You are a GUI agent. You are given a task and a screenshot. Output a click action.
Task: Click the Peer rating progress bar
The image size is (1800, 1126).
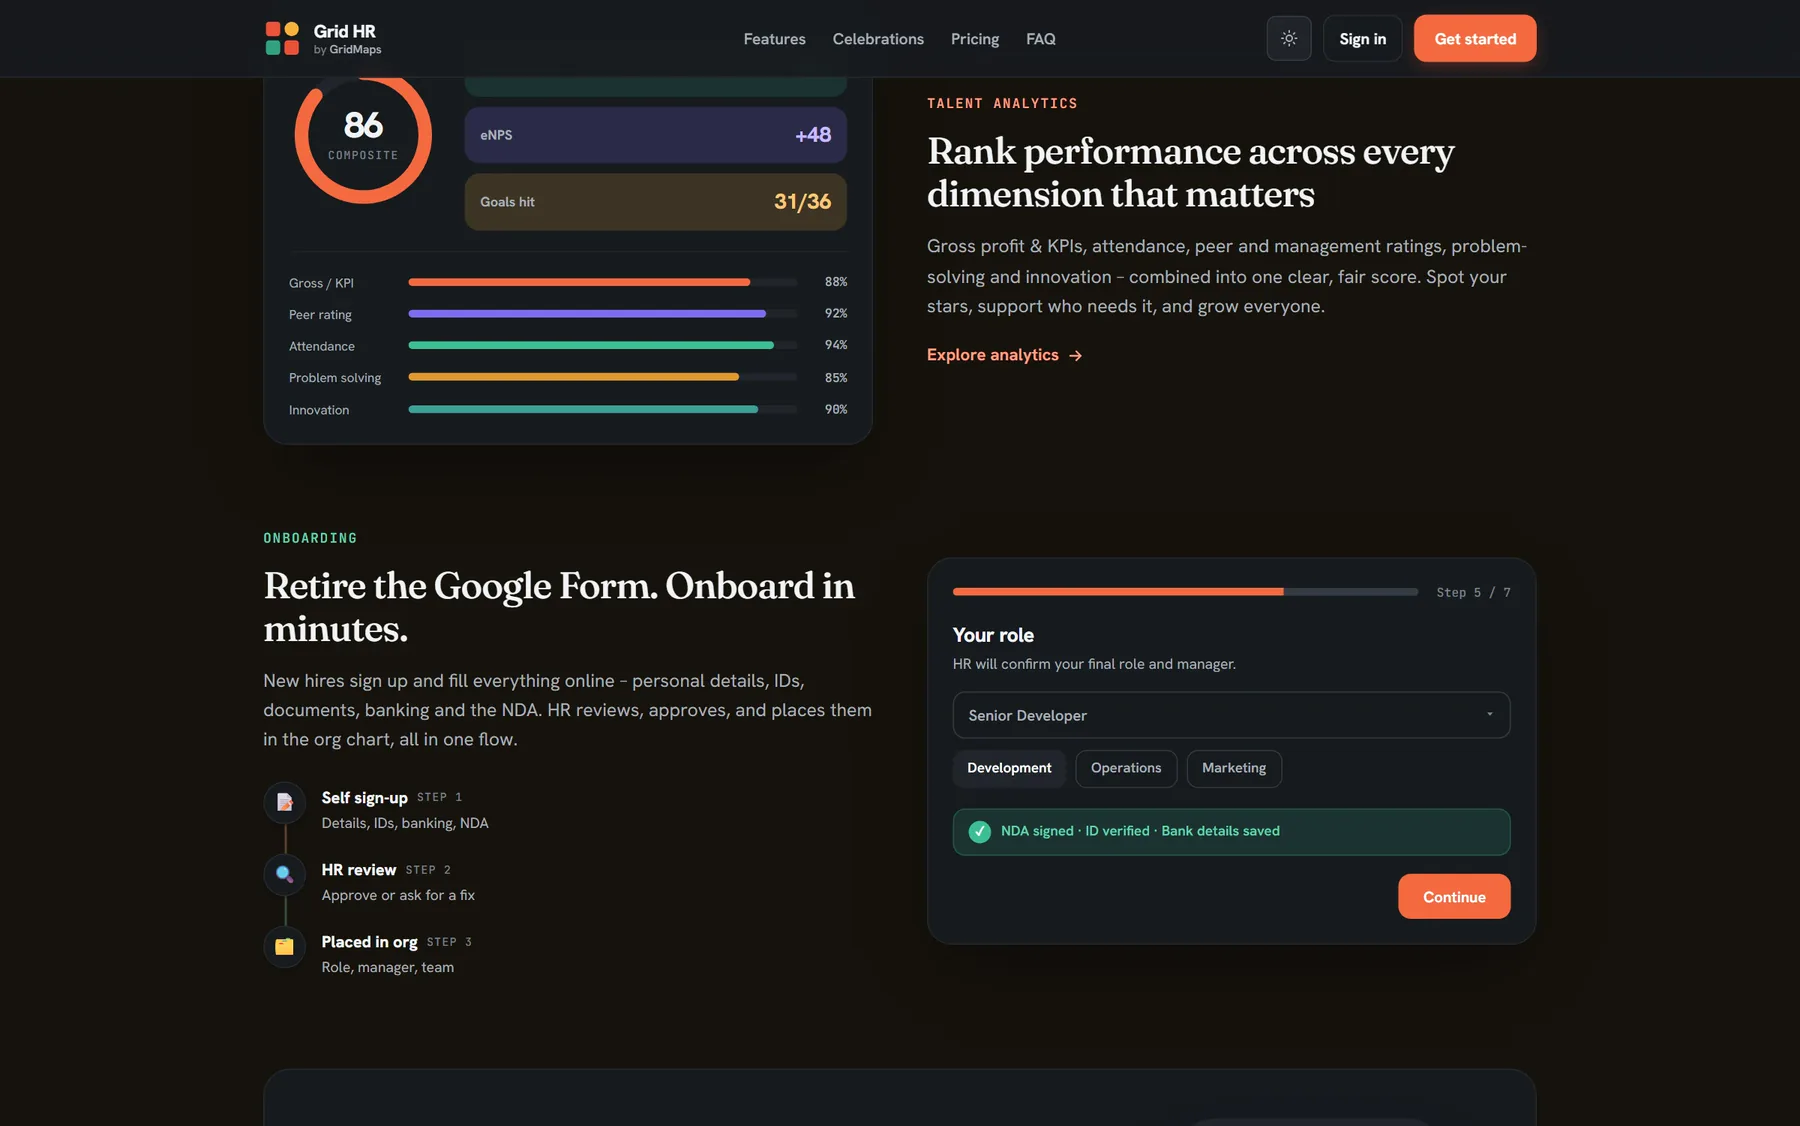tap(602, 313)
